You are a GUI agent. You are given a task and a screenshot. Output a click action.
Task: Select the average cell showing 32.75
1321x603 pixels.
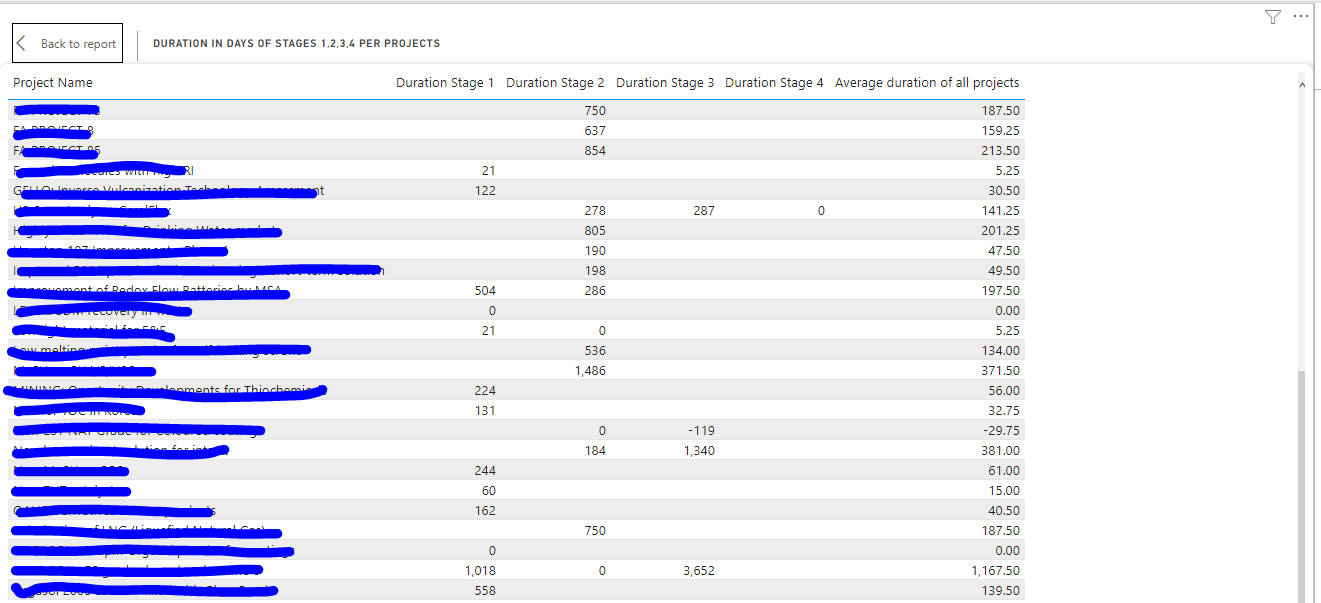coord(1004,411)
